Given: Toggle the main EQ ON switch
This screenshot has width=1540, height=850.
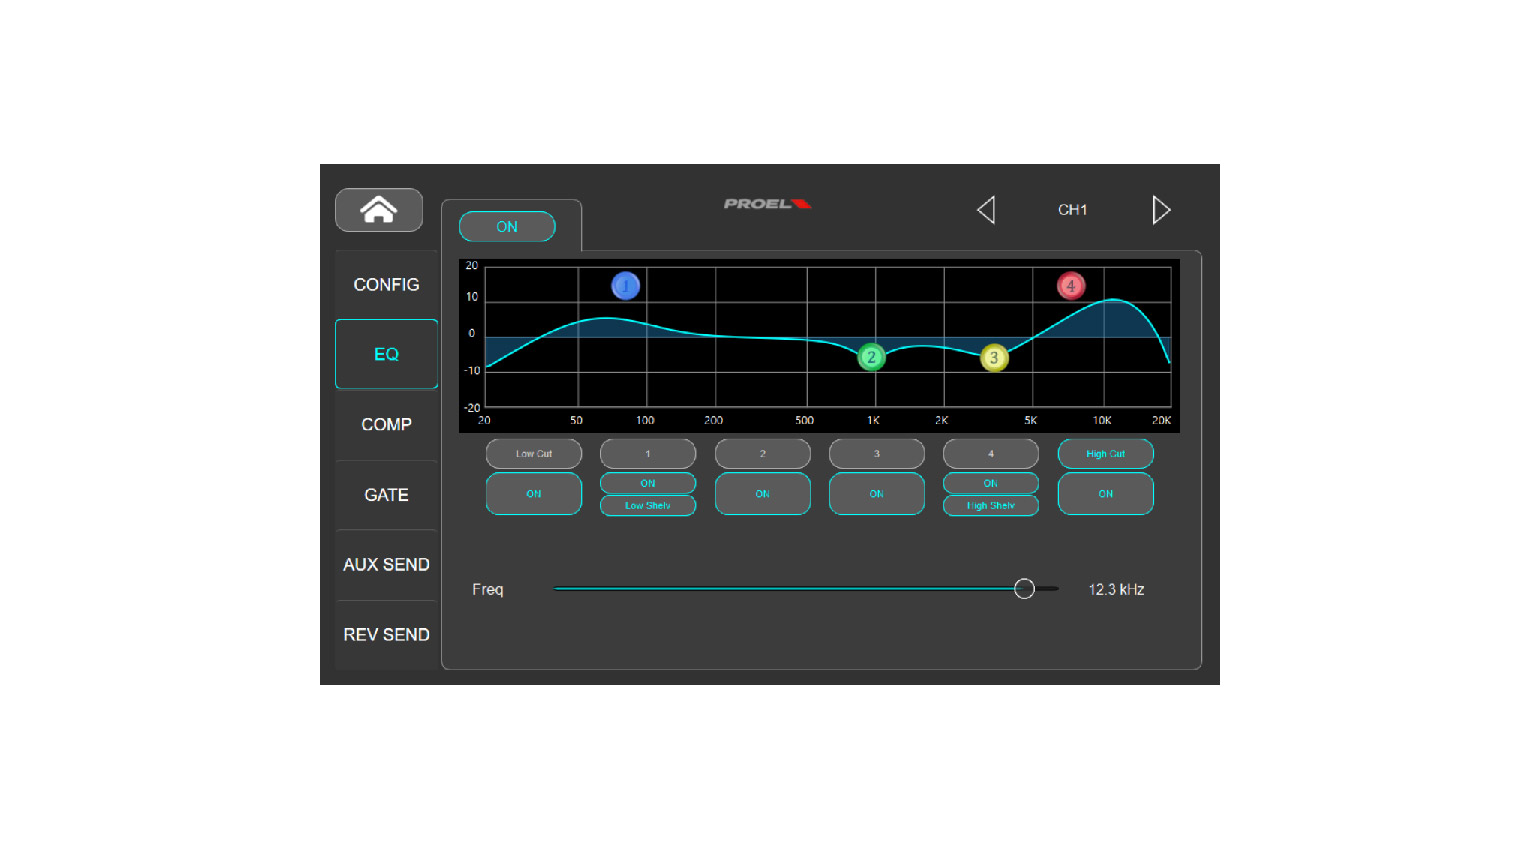Looking at the screenshot, I should [x=507, y=227].
